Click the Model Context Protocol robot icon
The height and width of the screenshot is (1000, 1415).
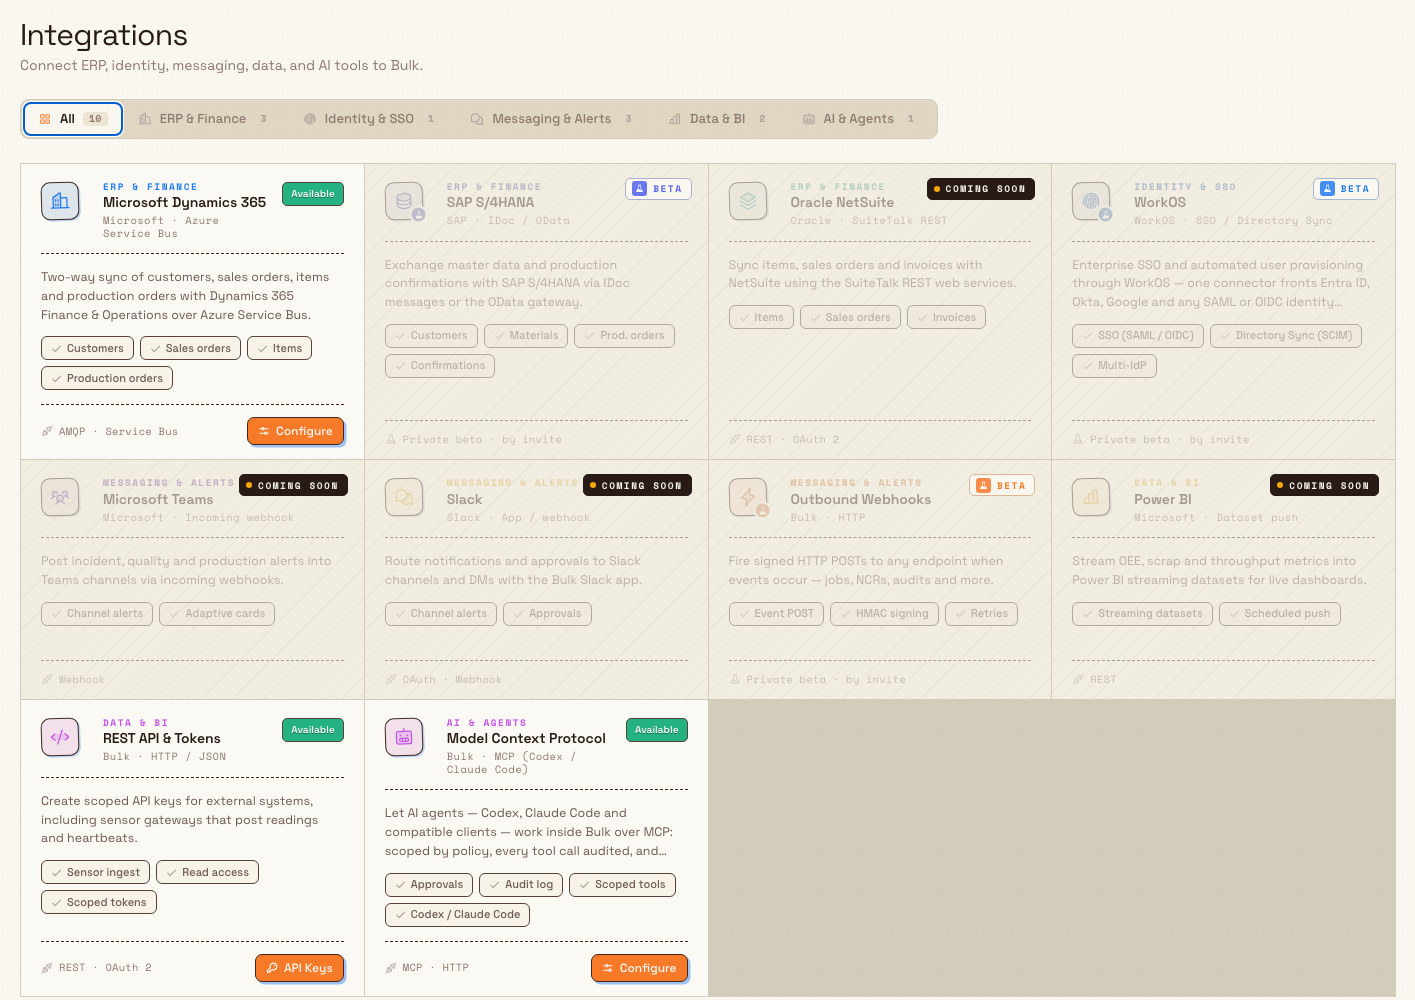(404, 737)
